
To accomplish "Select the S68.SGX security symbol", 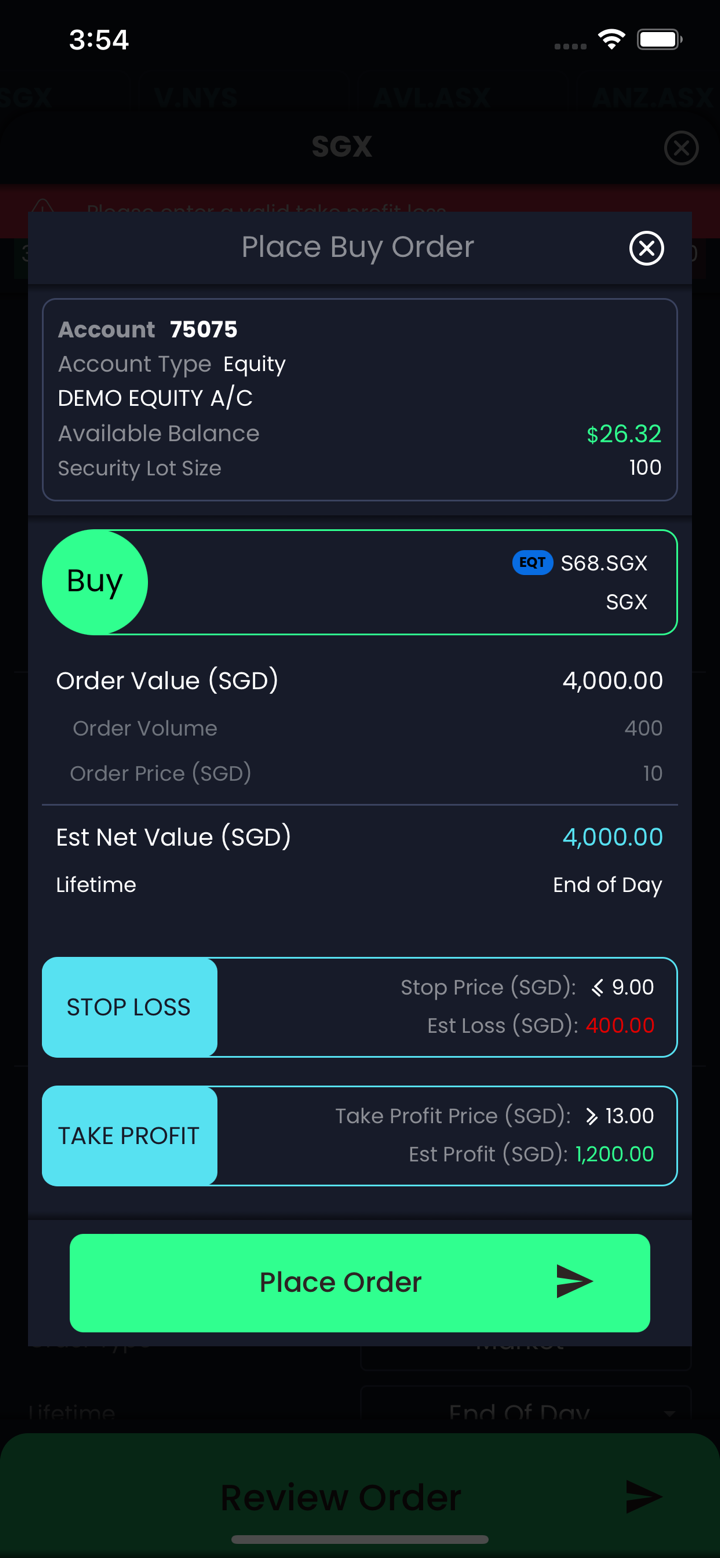I will point(604,563).
